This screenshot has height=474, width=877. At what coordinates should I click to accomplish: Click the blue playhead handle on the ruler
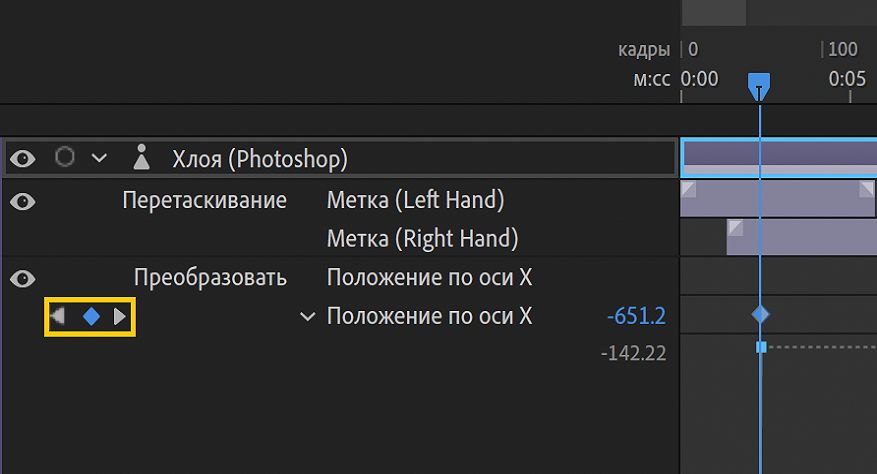pyautogui.click(x=759, y=84)
